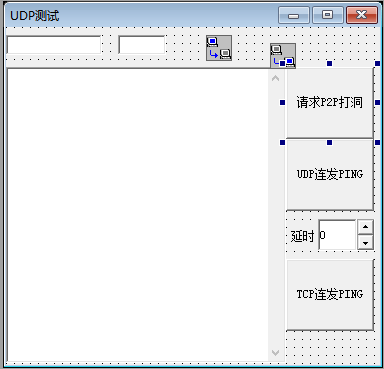Click the bottom-center selection handle of the 请求P2P打洞 button

329,143
